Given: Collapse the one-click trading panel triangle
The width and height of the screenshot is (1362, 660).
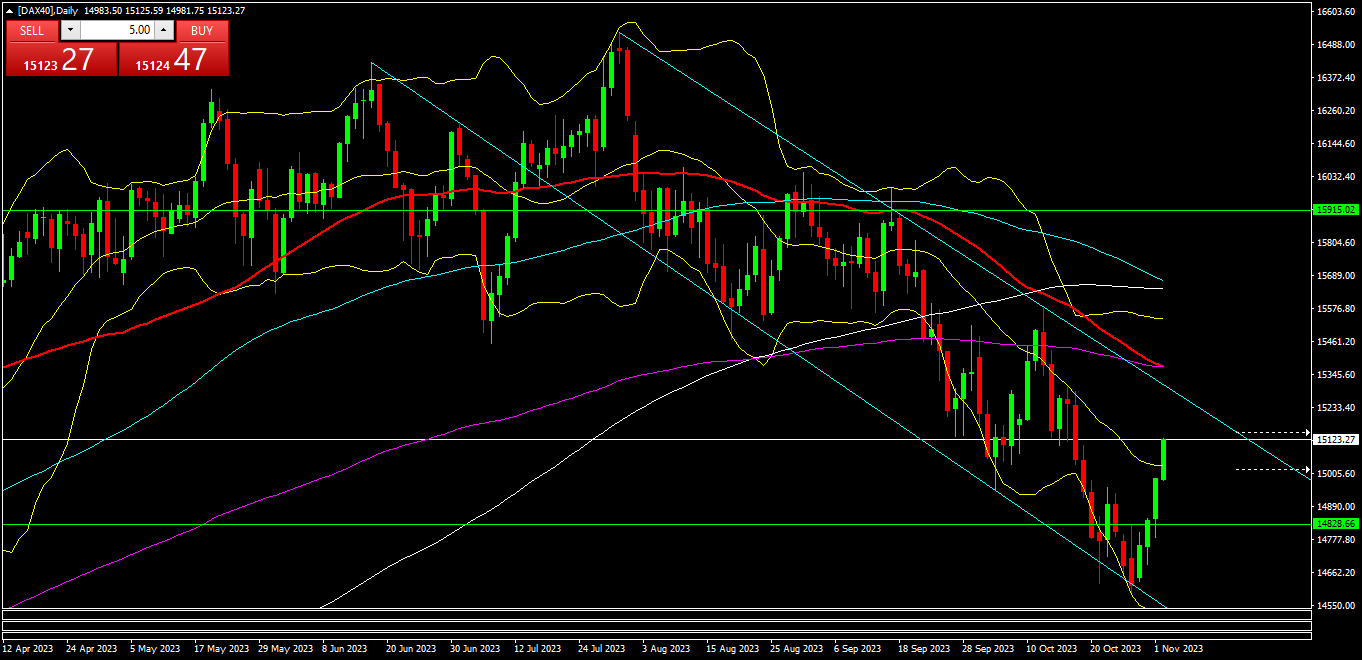Looking at the screenshot, I should pos(10,10).
